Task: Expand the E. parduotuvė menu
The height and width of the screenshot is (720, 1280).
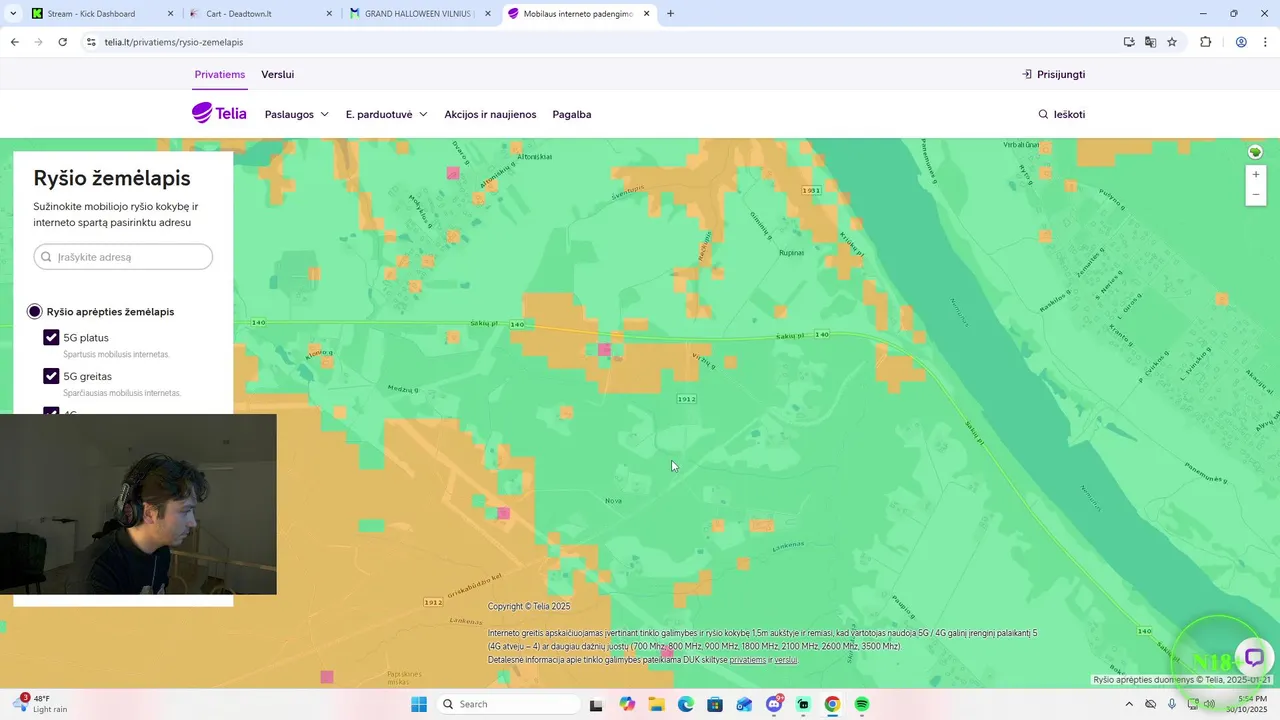Action: 386,114
